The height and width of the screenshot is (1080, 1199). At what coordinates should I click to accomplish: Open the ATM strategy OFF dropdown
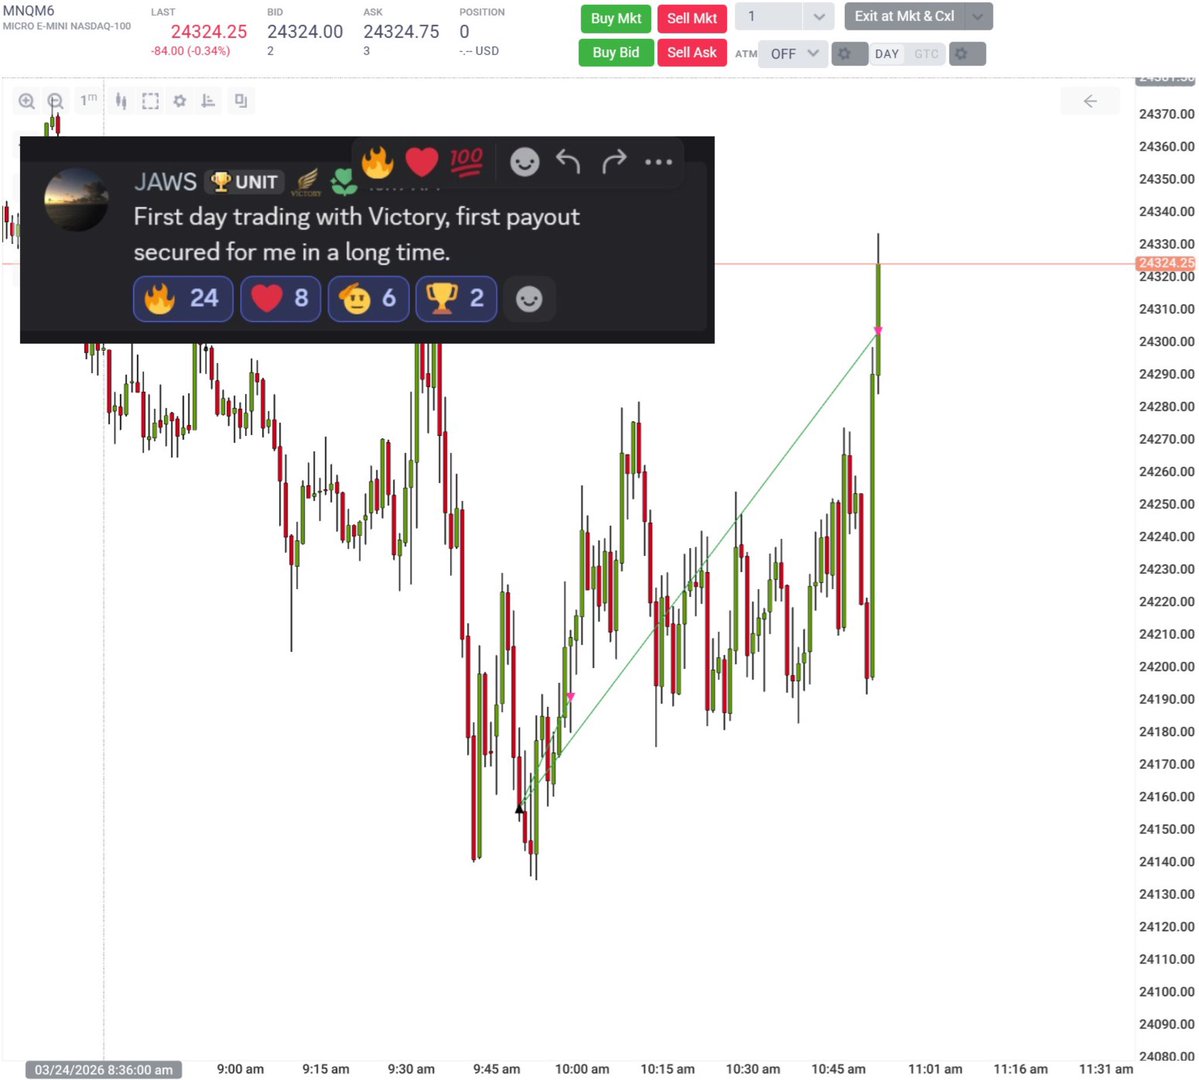(793, 54)
